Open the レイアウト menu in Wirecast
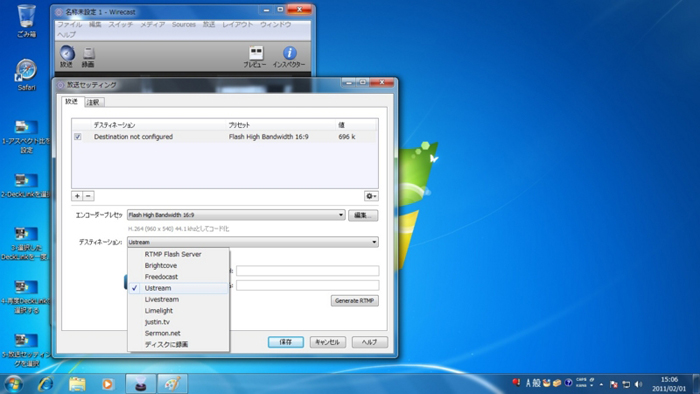700x394 pixels. tap(238, 25)
